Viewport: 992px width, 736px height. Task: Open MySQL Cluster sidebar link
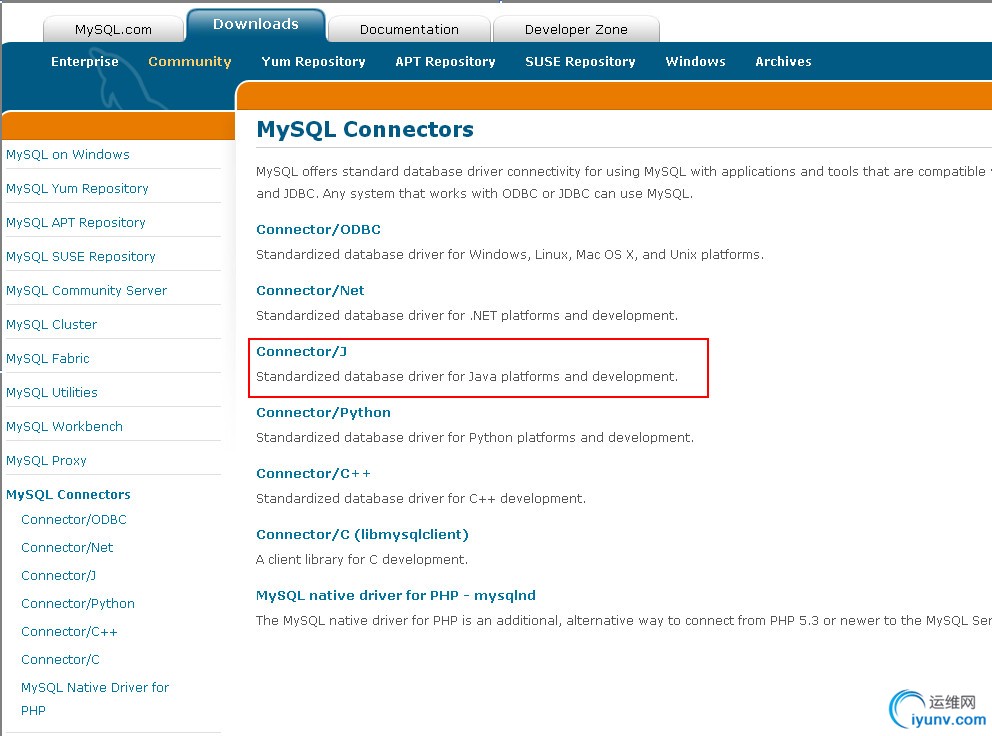[51, 325]
